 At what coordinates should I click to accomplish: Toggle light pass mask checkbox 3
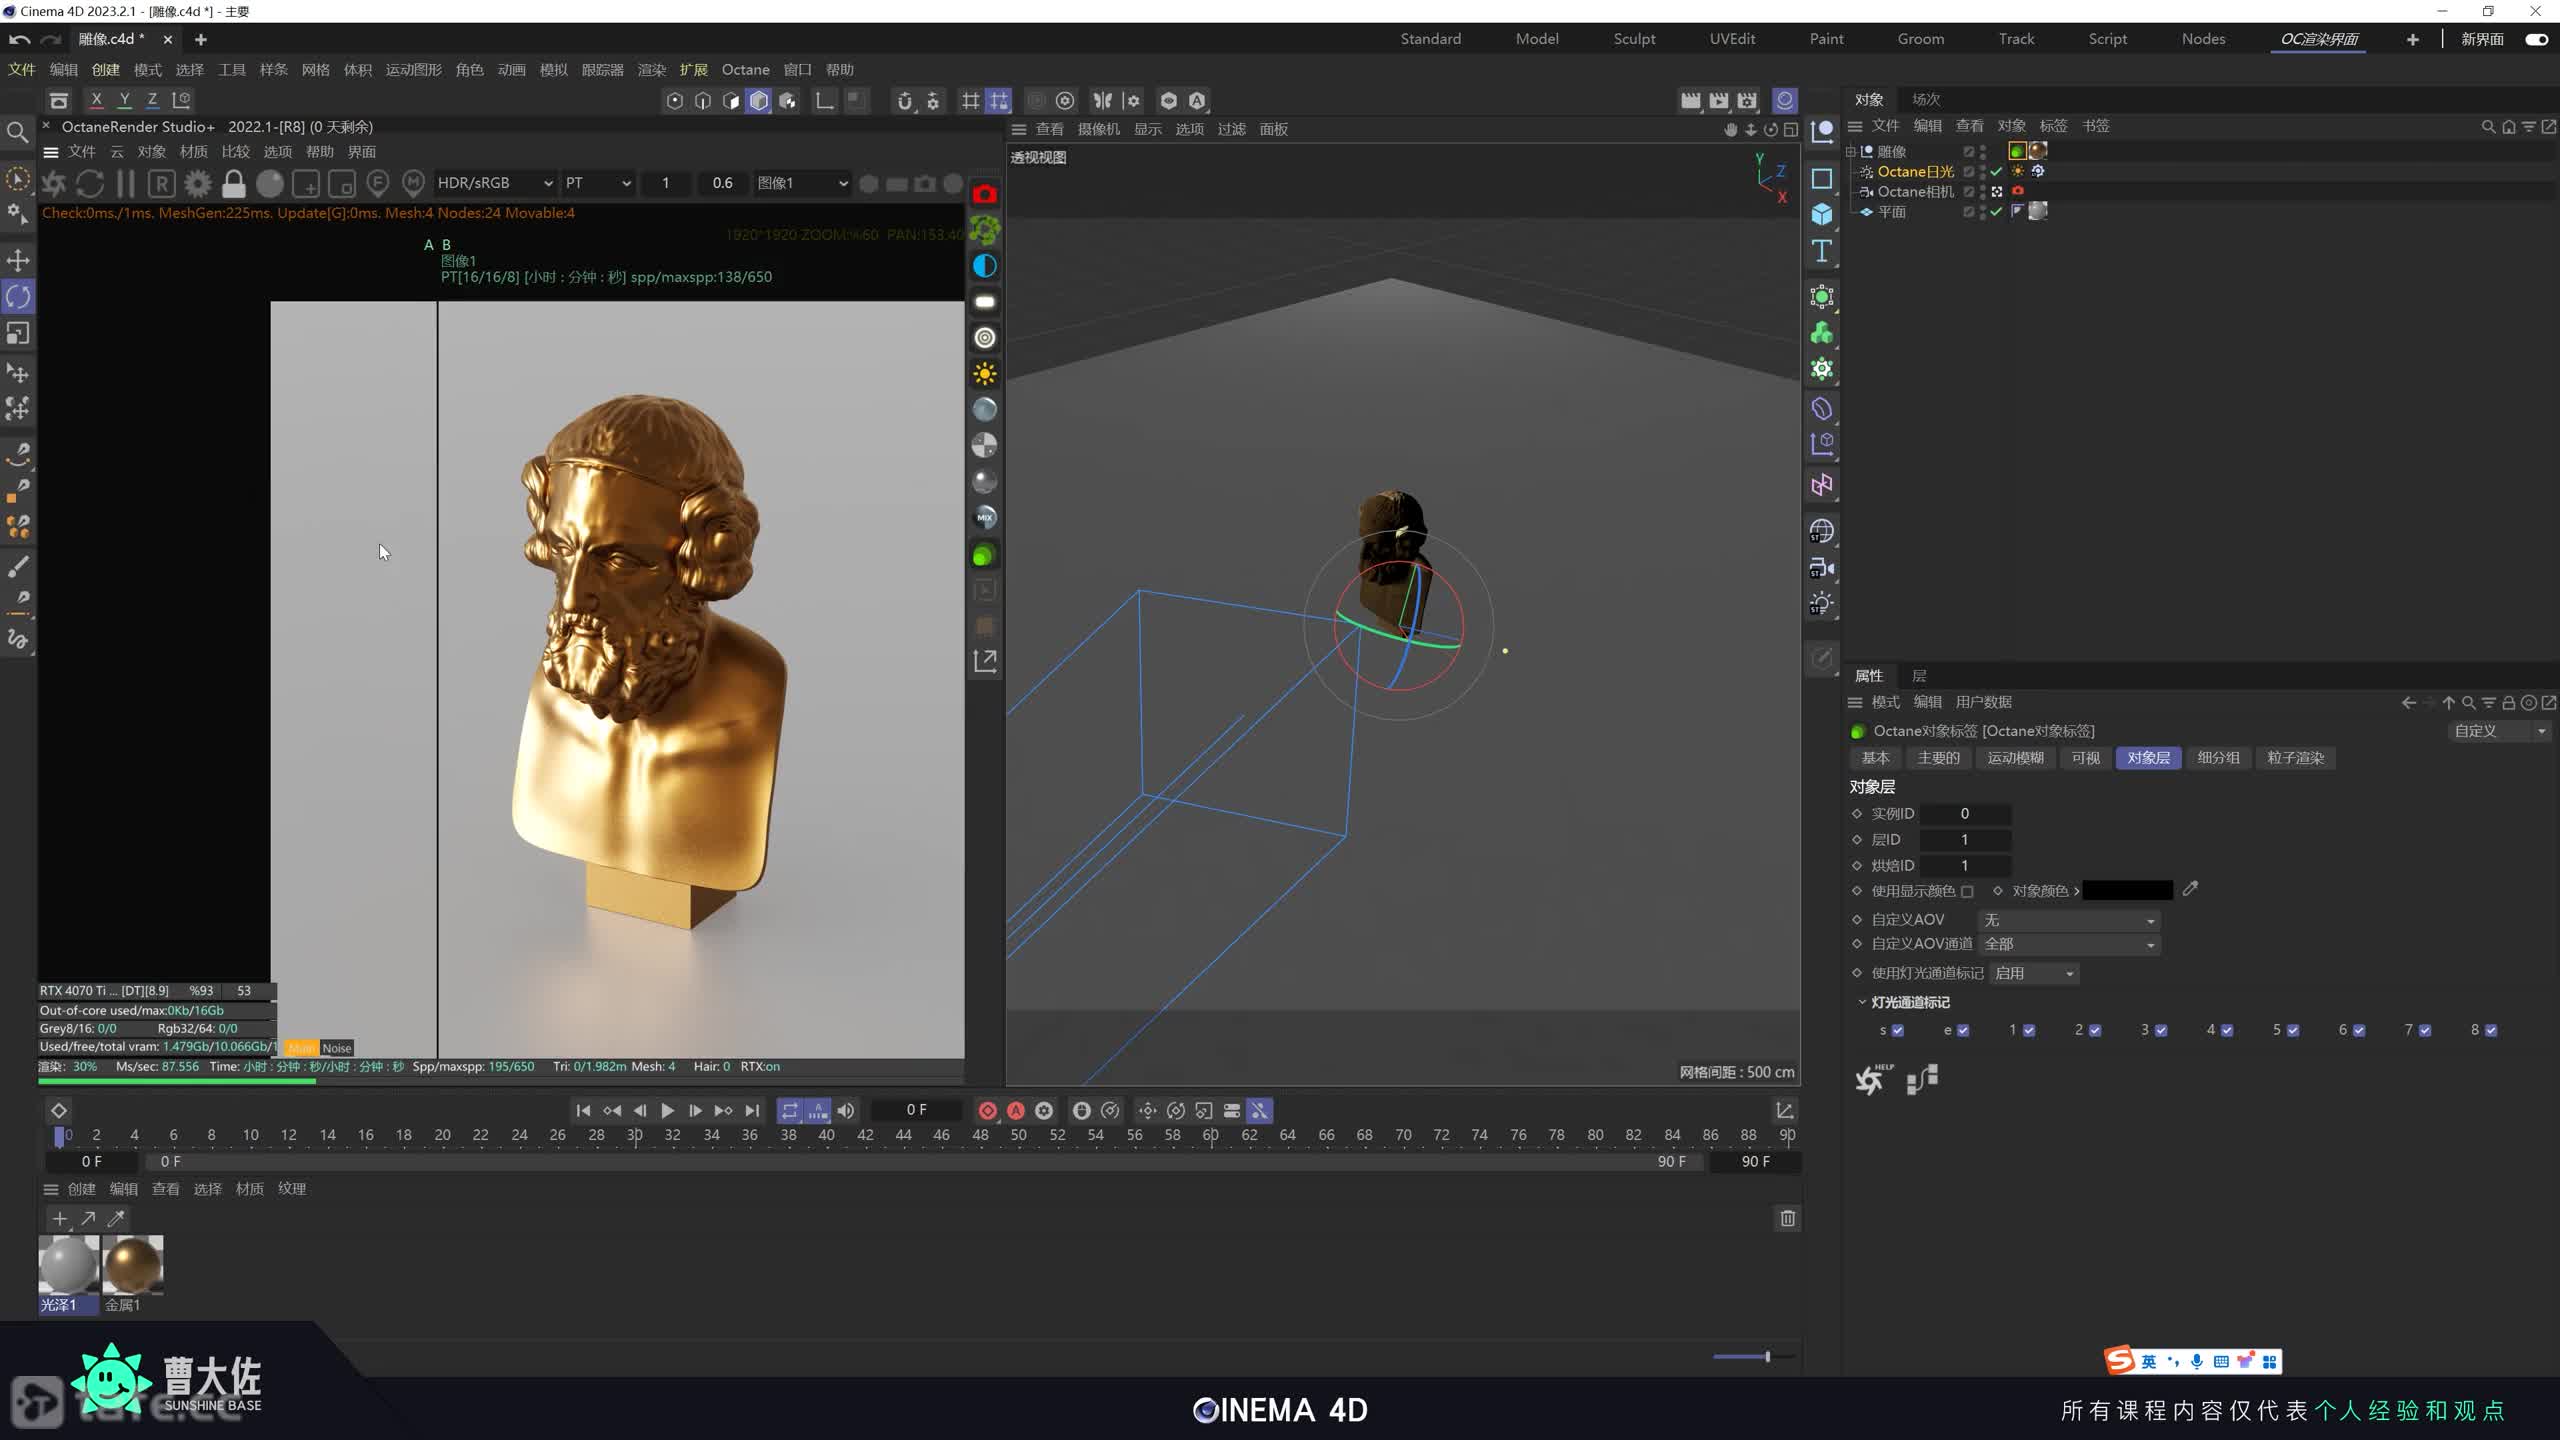2161,1030
